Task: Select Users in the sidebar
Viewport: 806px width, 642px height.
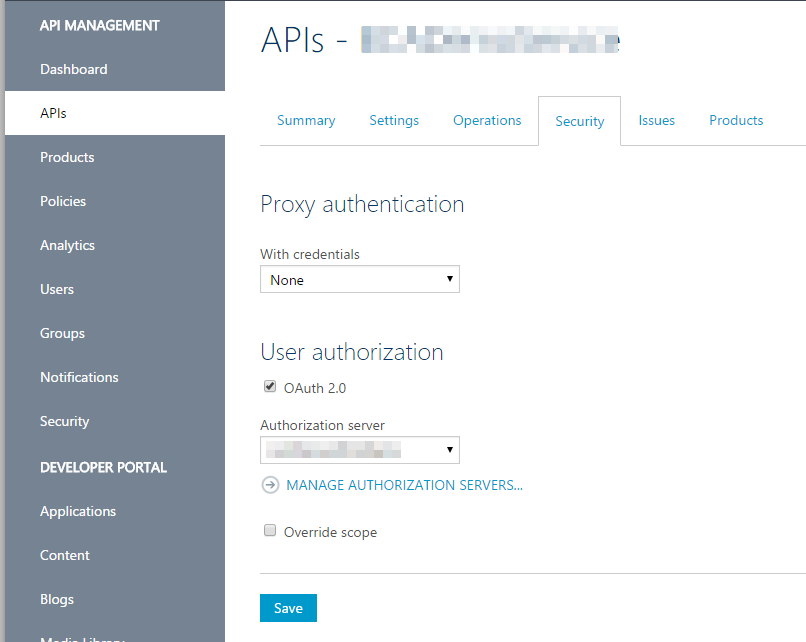Action: coord(57,289)
